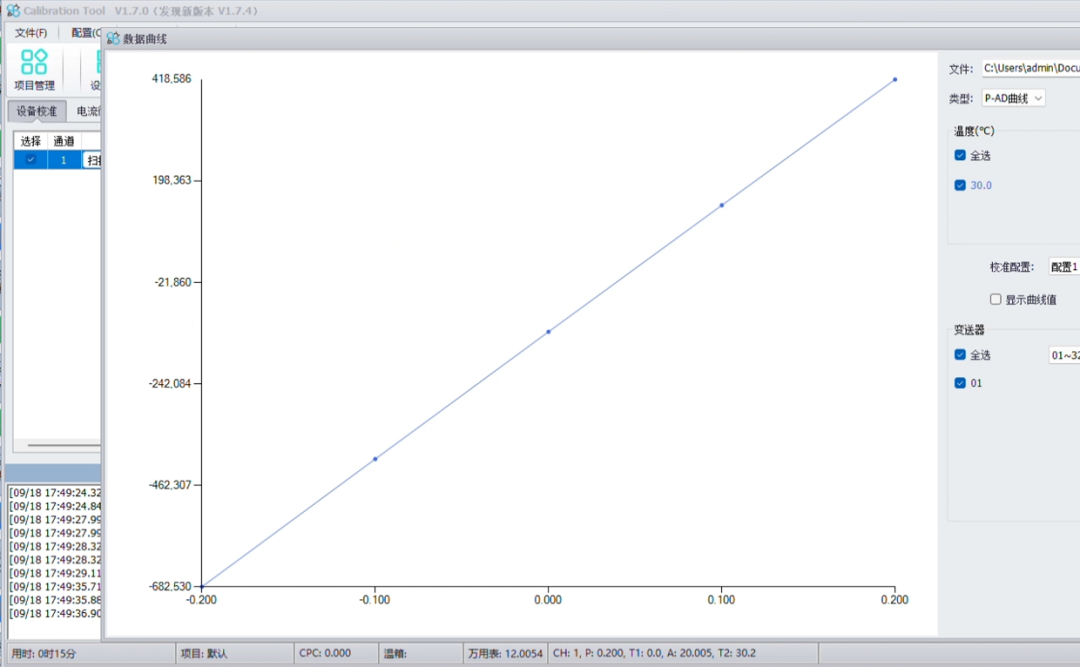The width and height of the screenshot is (1080, 667).
Task: Switch to the 设备校准 tab
Action: pyautogui.click(x=37, y=111)
